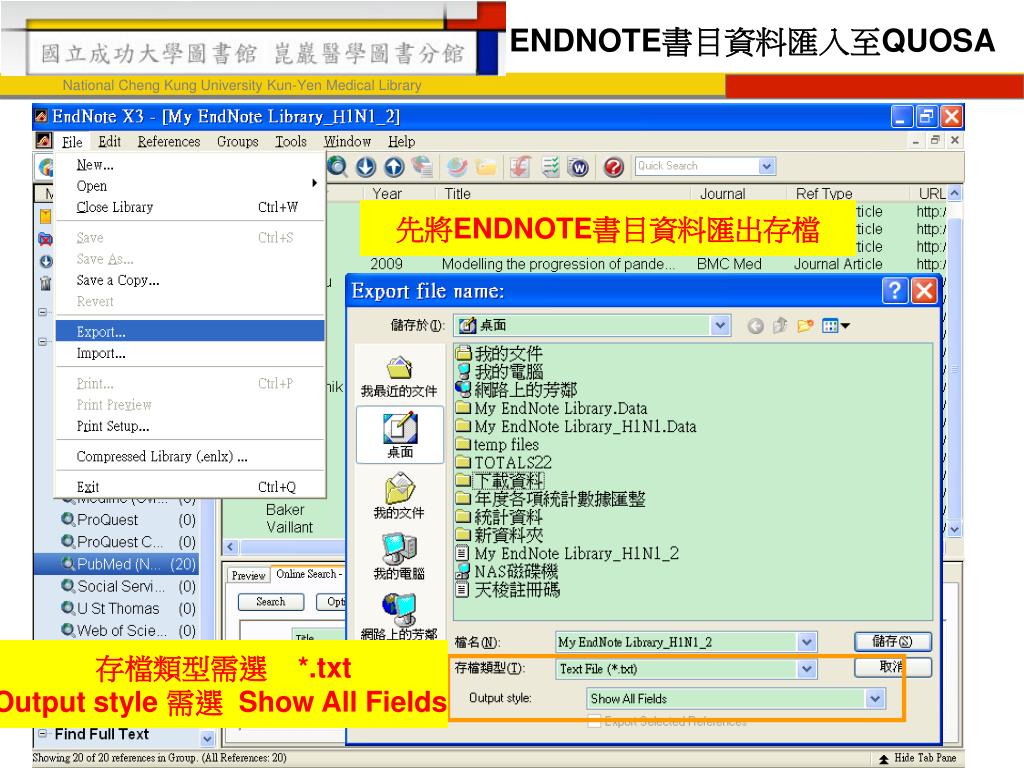Open the view menu icon in the Export dialog

tap(835, 325)
